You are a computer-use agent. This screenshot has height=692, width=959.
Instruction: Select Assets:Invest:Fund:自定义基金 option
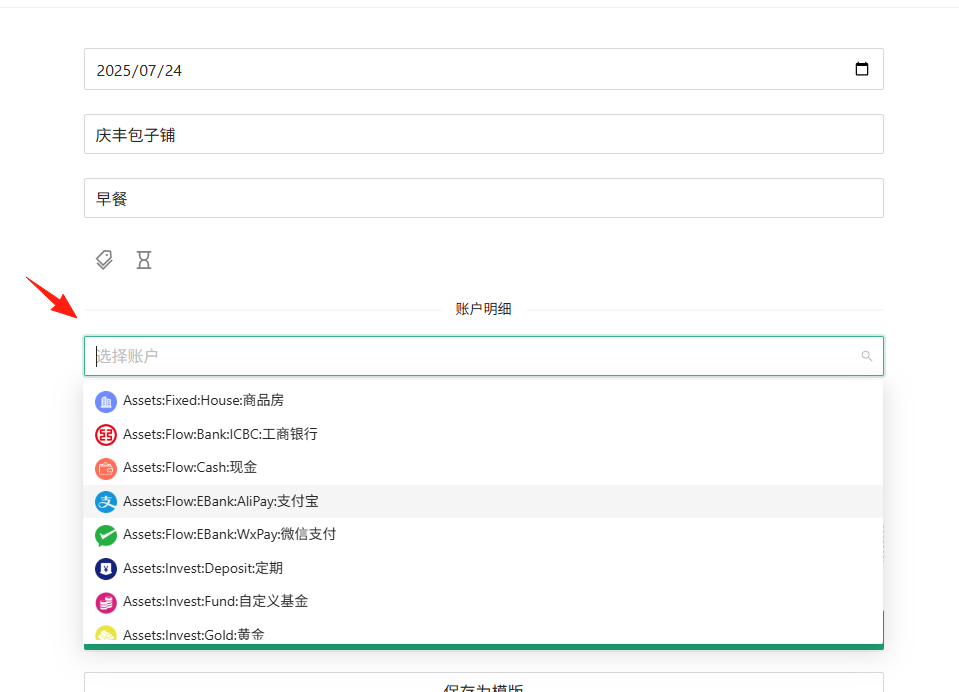pyautogui.click(x=483, y=602)
